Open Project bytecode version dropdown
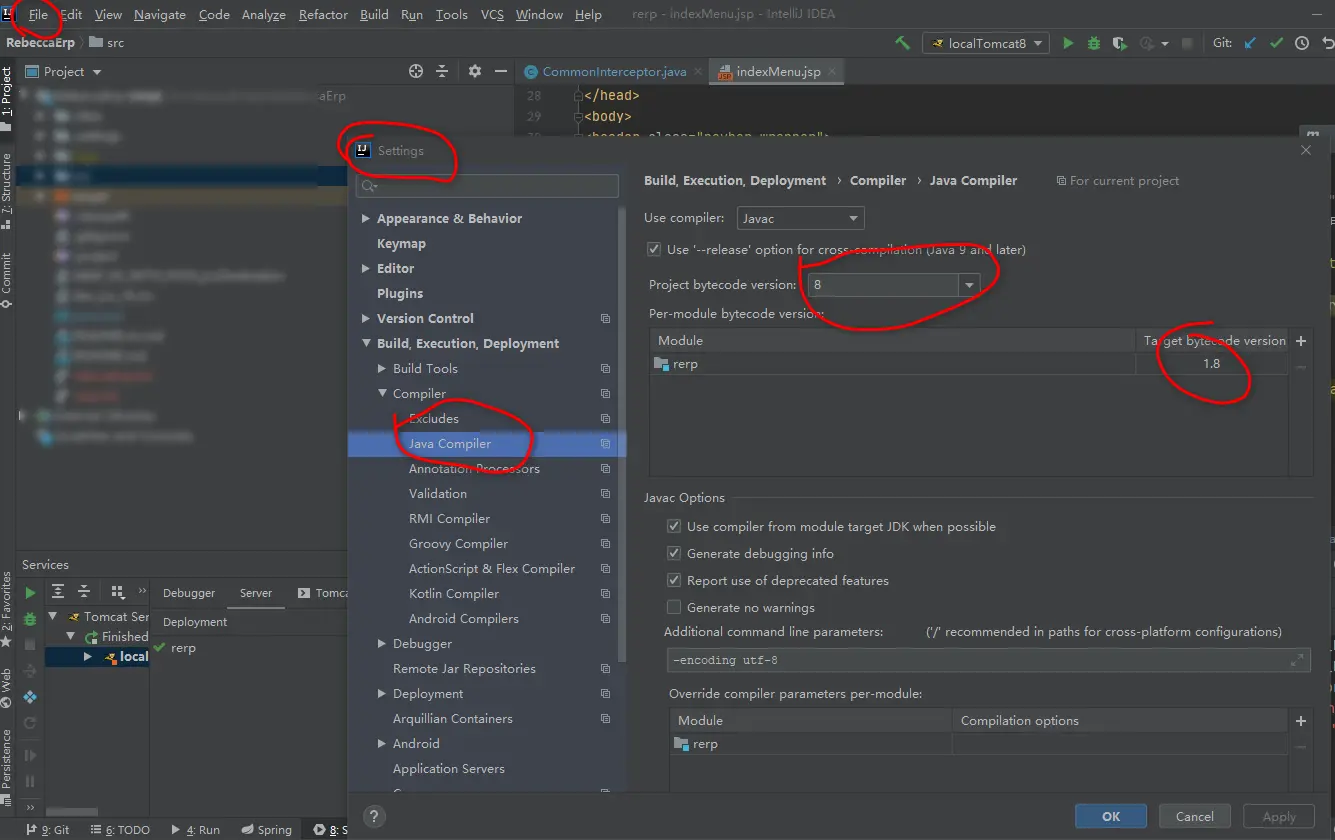1335x840 pixels. [x=968, y=285]
